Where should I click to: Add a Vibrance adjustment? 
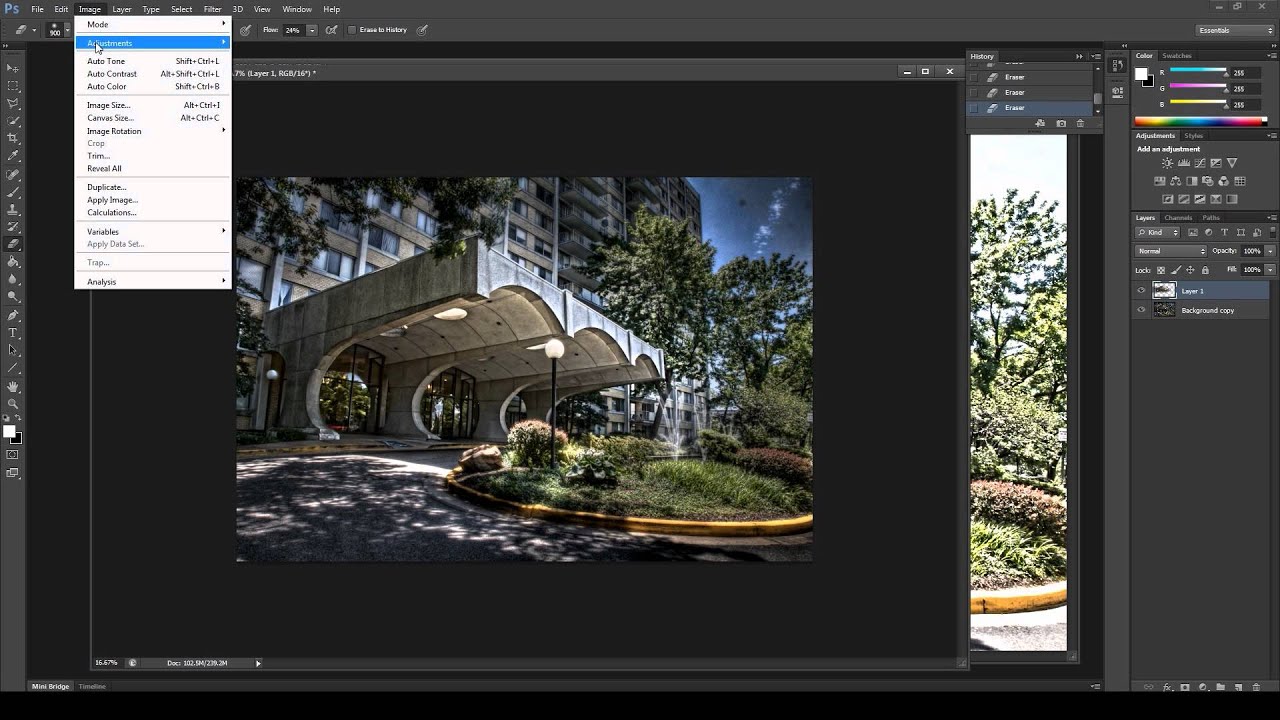point(1232,163)
